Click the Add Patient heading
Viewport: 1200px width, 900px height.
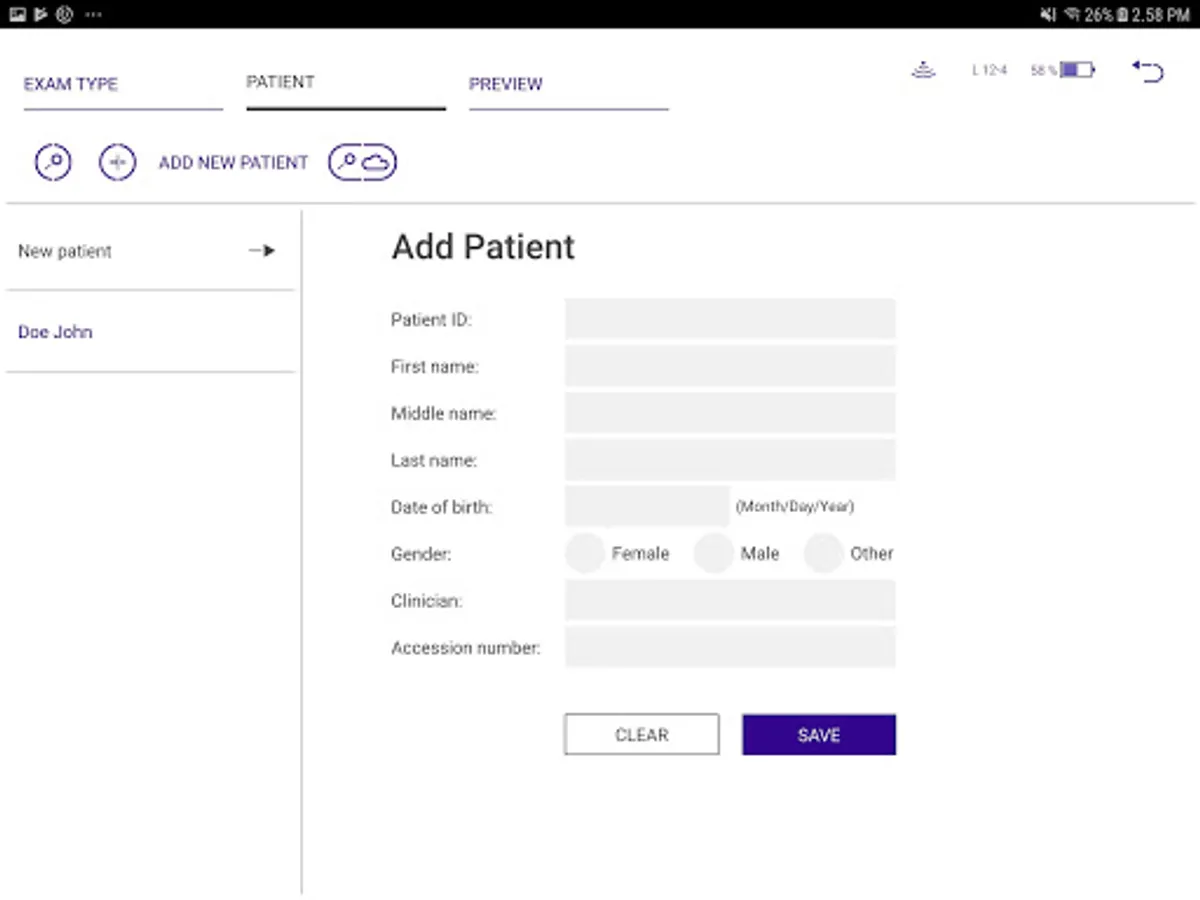pos(483,247)
